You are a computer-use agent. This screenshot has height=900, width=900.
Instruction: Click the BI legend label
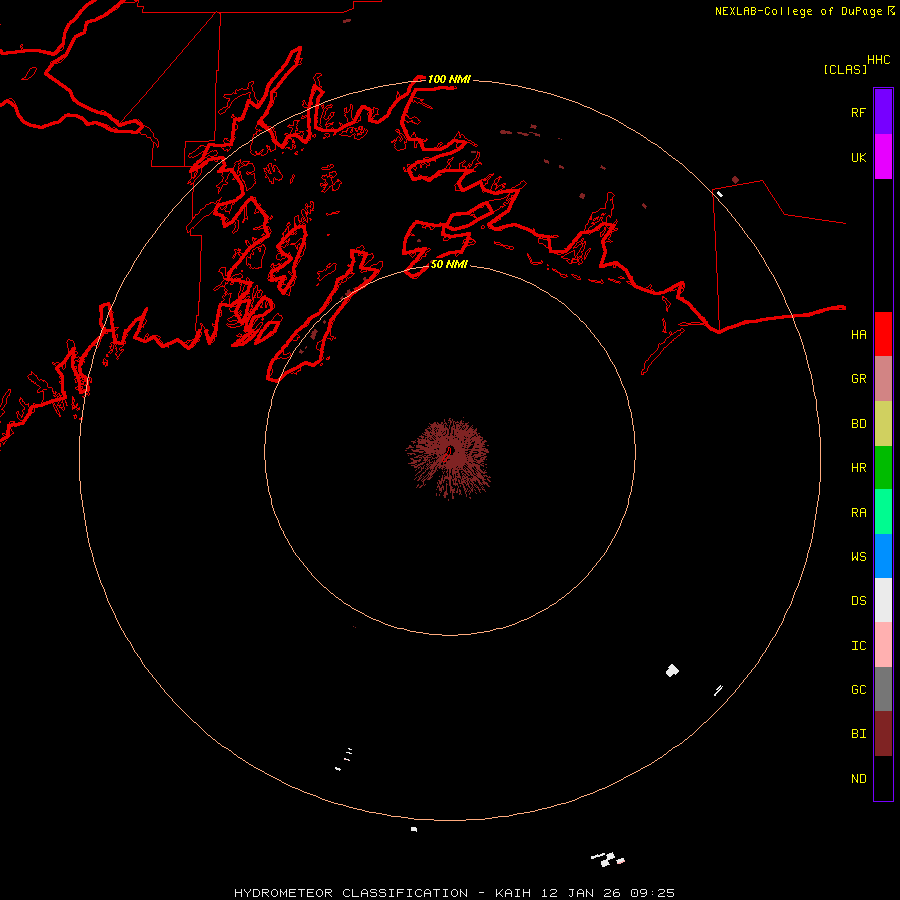click(x=858, y=734)
